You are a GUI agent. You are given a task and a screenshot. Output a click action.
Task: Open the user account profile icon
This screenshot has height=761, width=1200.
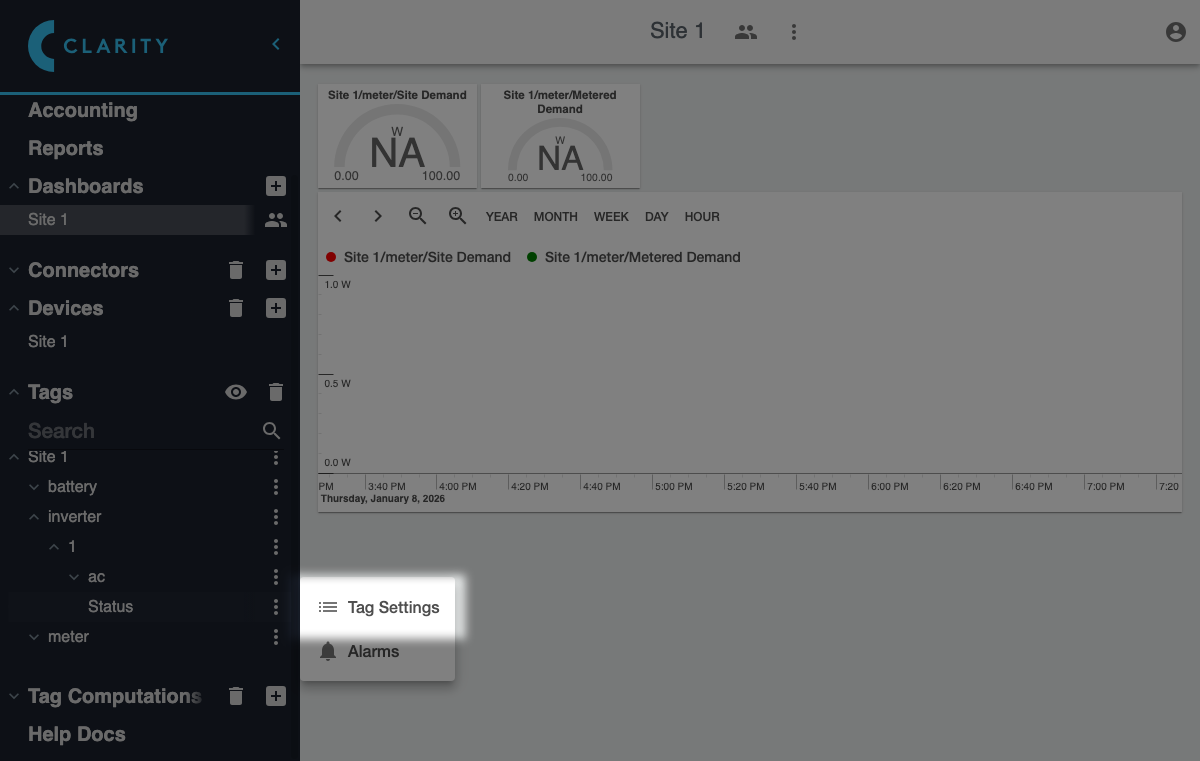(1175, 32)
